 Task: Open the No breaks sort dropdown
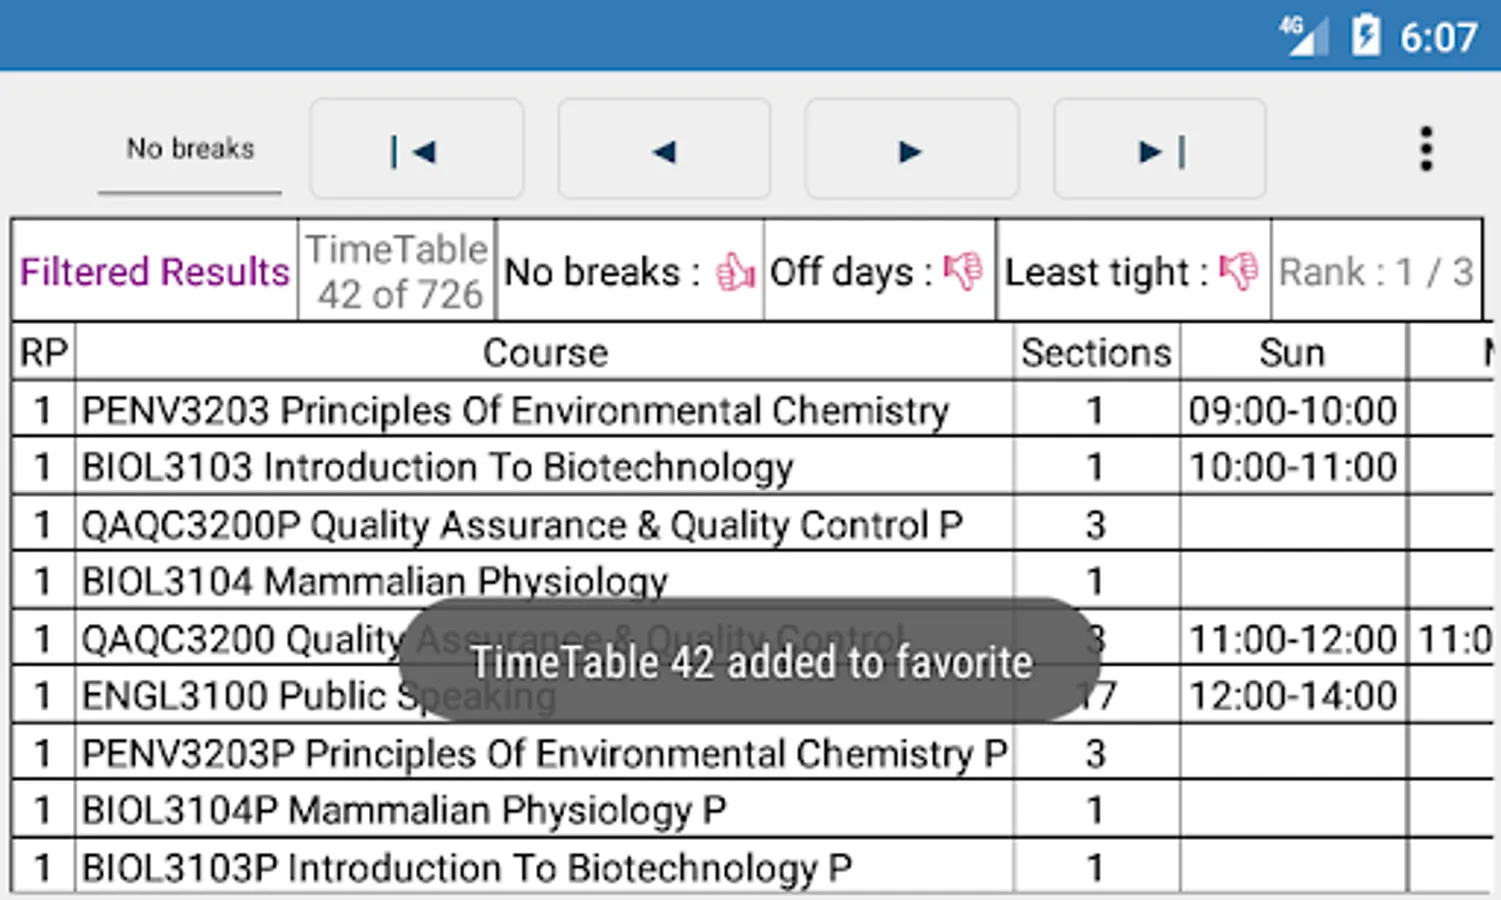(190, 150)
